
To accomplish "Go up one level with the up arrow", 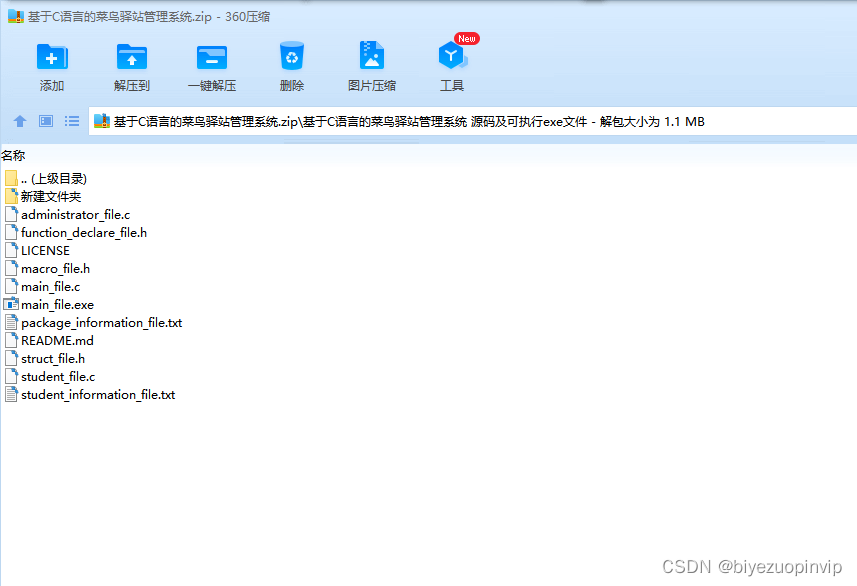I will tap(20, 121).
